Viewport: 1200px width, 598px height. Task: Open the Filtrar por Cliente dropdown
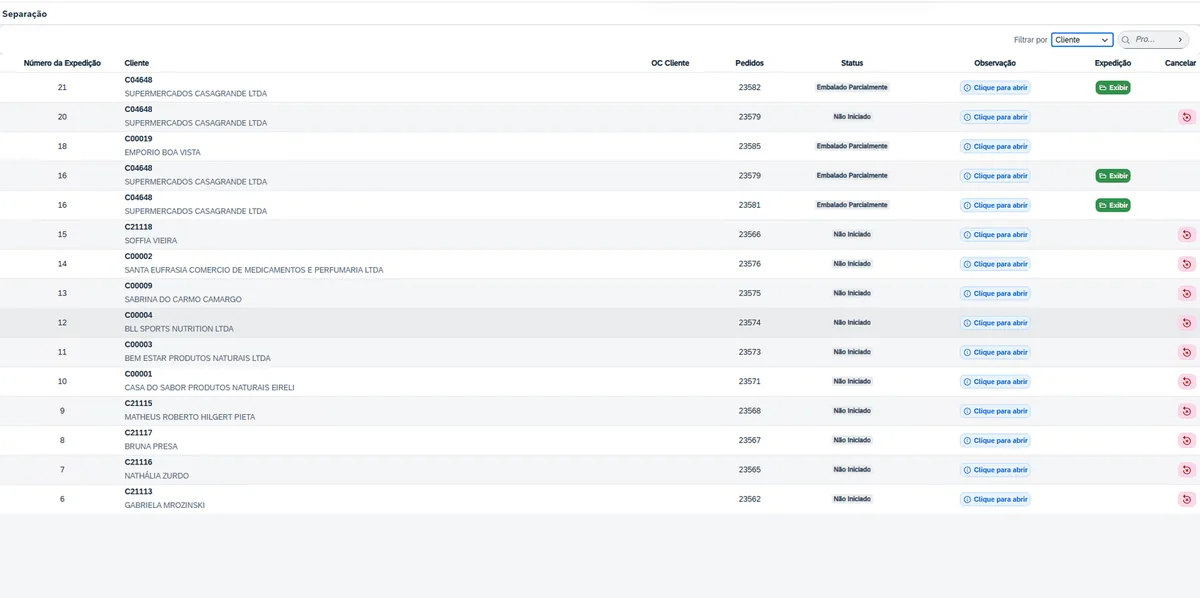tap(1082, 40)
